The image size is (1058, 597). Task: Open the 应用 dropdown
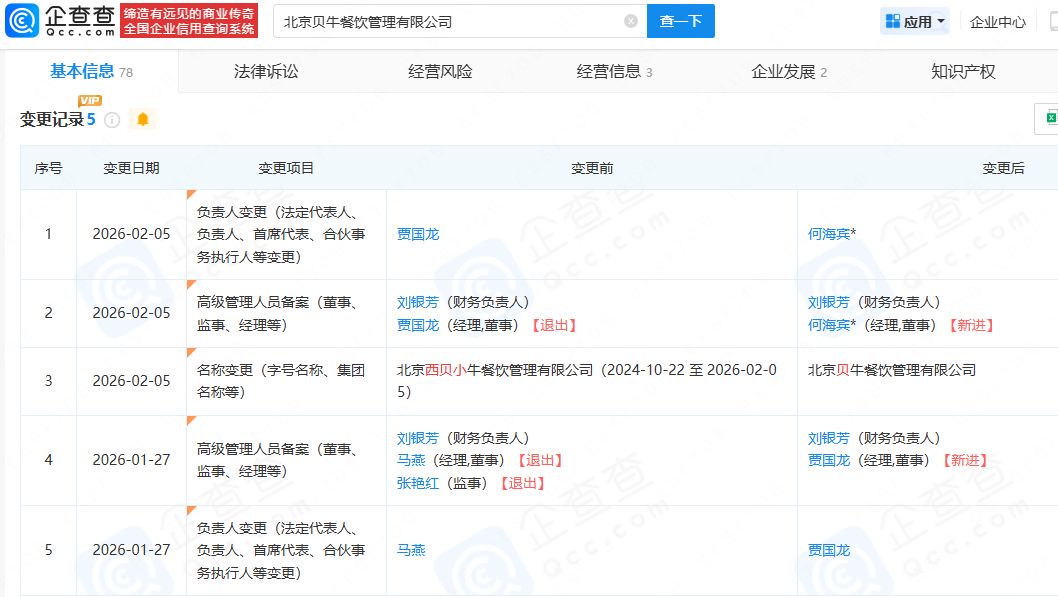[x=914, y=20]
